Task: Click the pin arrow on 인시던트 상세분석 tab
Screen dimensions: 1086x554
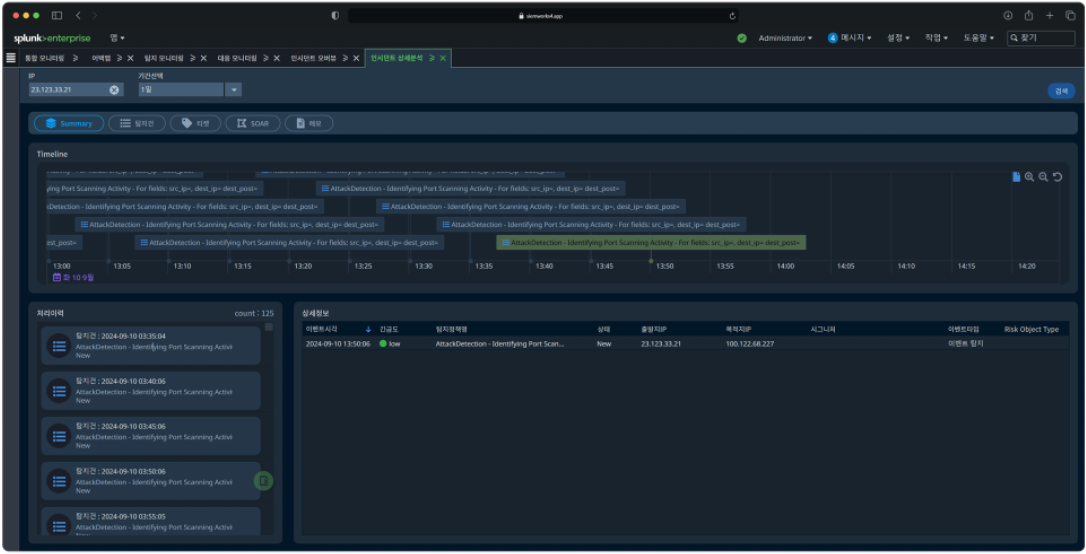Action: [431, 58]
